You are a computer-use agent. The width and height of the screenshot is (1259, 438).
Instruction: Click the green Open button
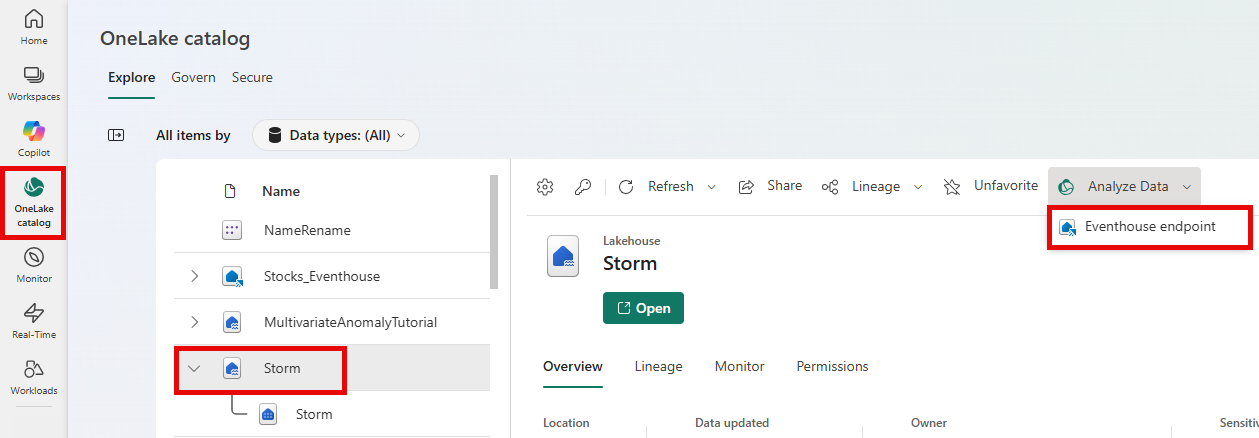tap(643, 308)
